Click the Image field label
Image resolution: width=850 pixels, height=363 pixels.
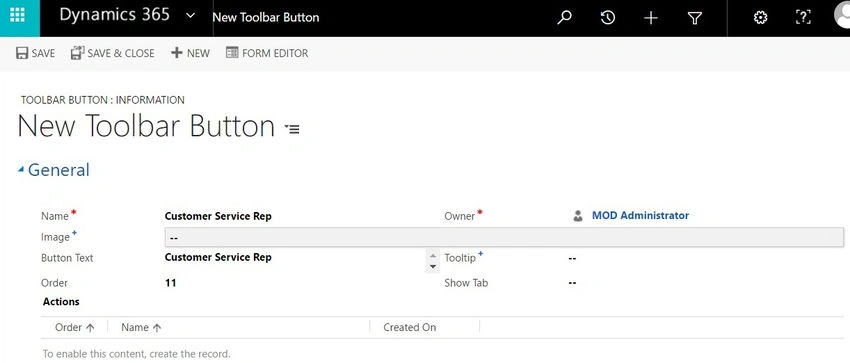55,237
